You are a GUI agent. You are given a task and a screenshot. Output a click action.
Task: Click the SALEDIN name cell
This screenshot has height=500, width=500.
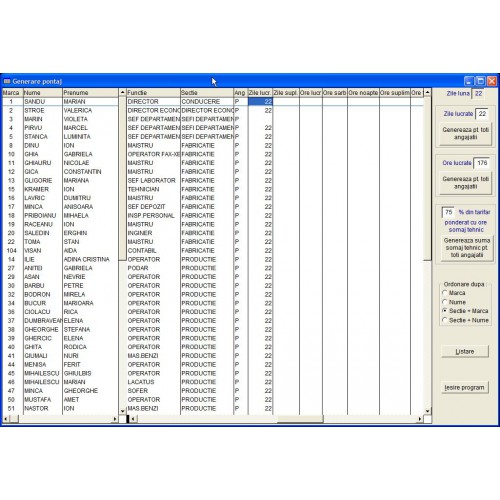coord(43,233)
